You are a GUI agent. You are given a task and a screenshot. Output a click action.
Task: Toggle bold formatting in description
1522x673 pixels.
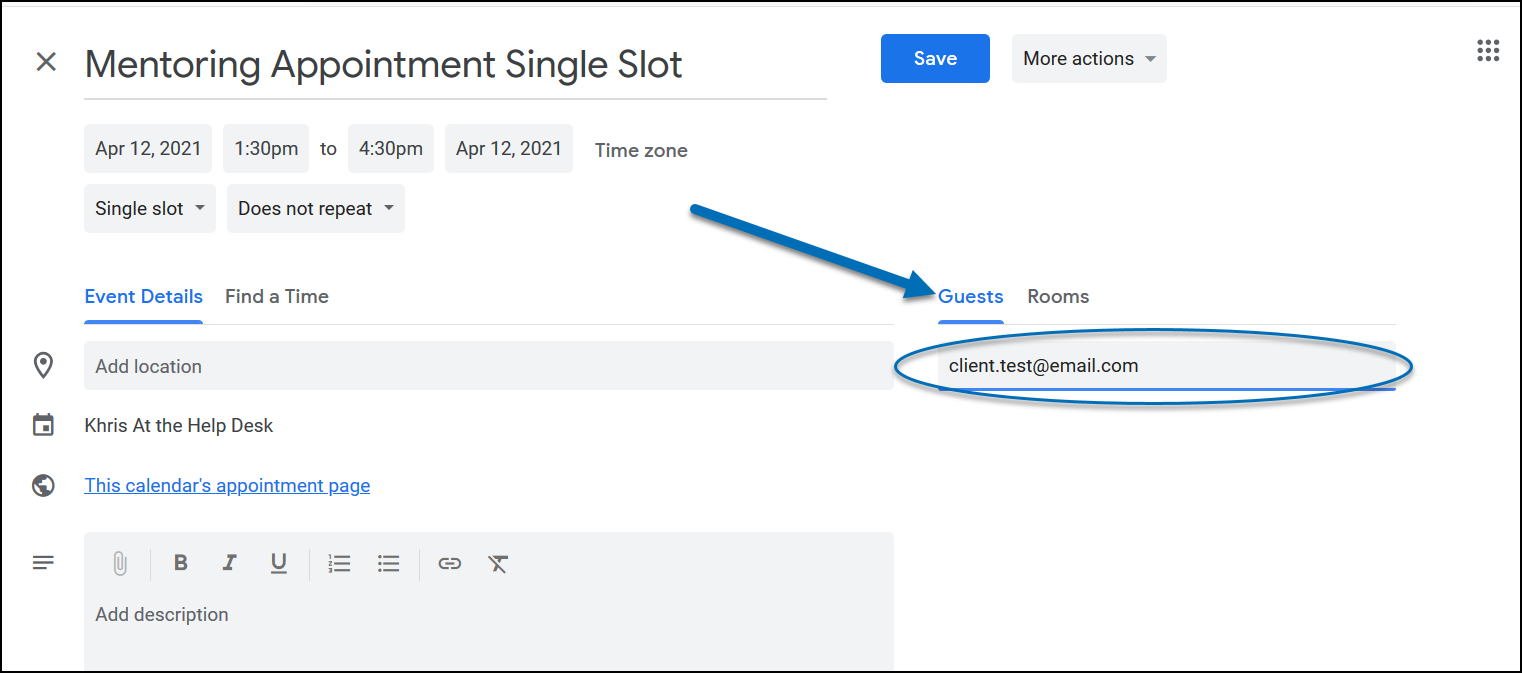181,563
